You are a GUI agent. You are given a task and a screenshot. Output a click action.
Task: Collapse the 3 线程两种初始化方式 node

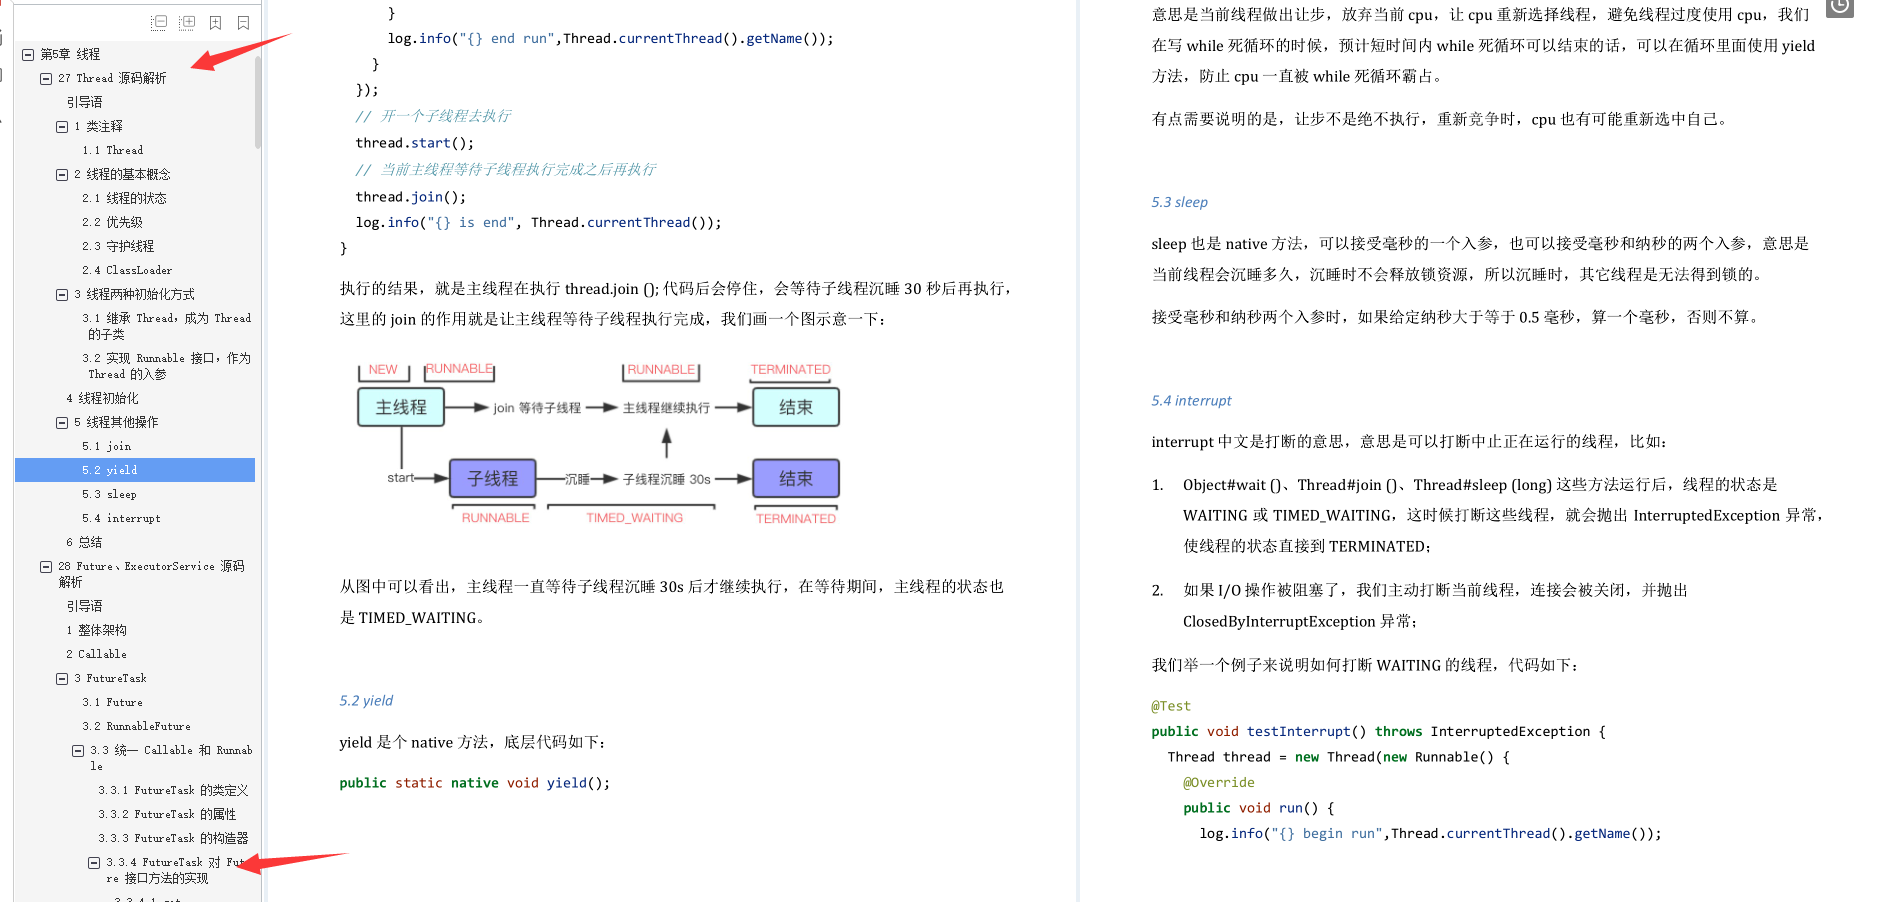62,295
